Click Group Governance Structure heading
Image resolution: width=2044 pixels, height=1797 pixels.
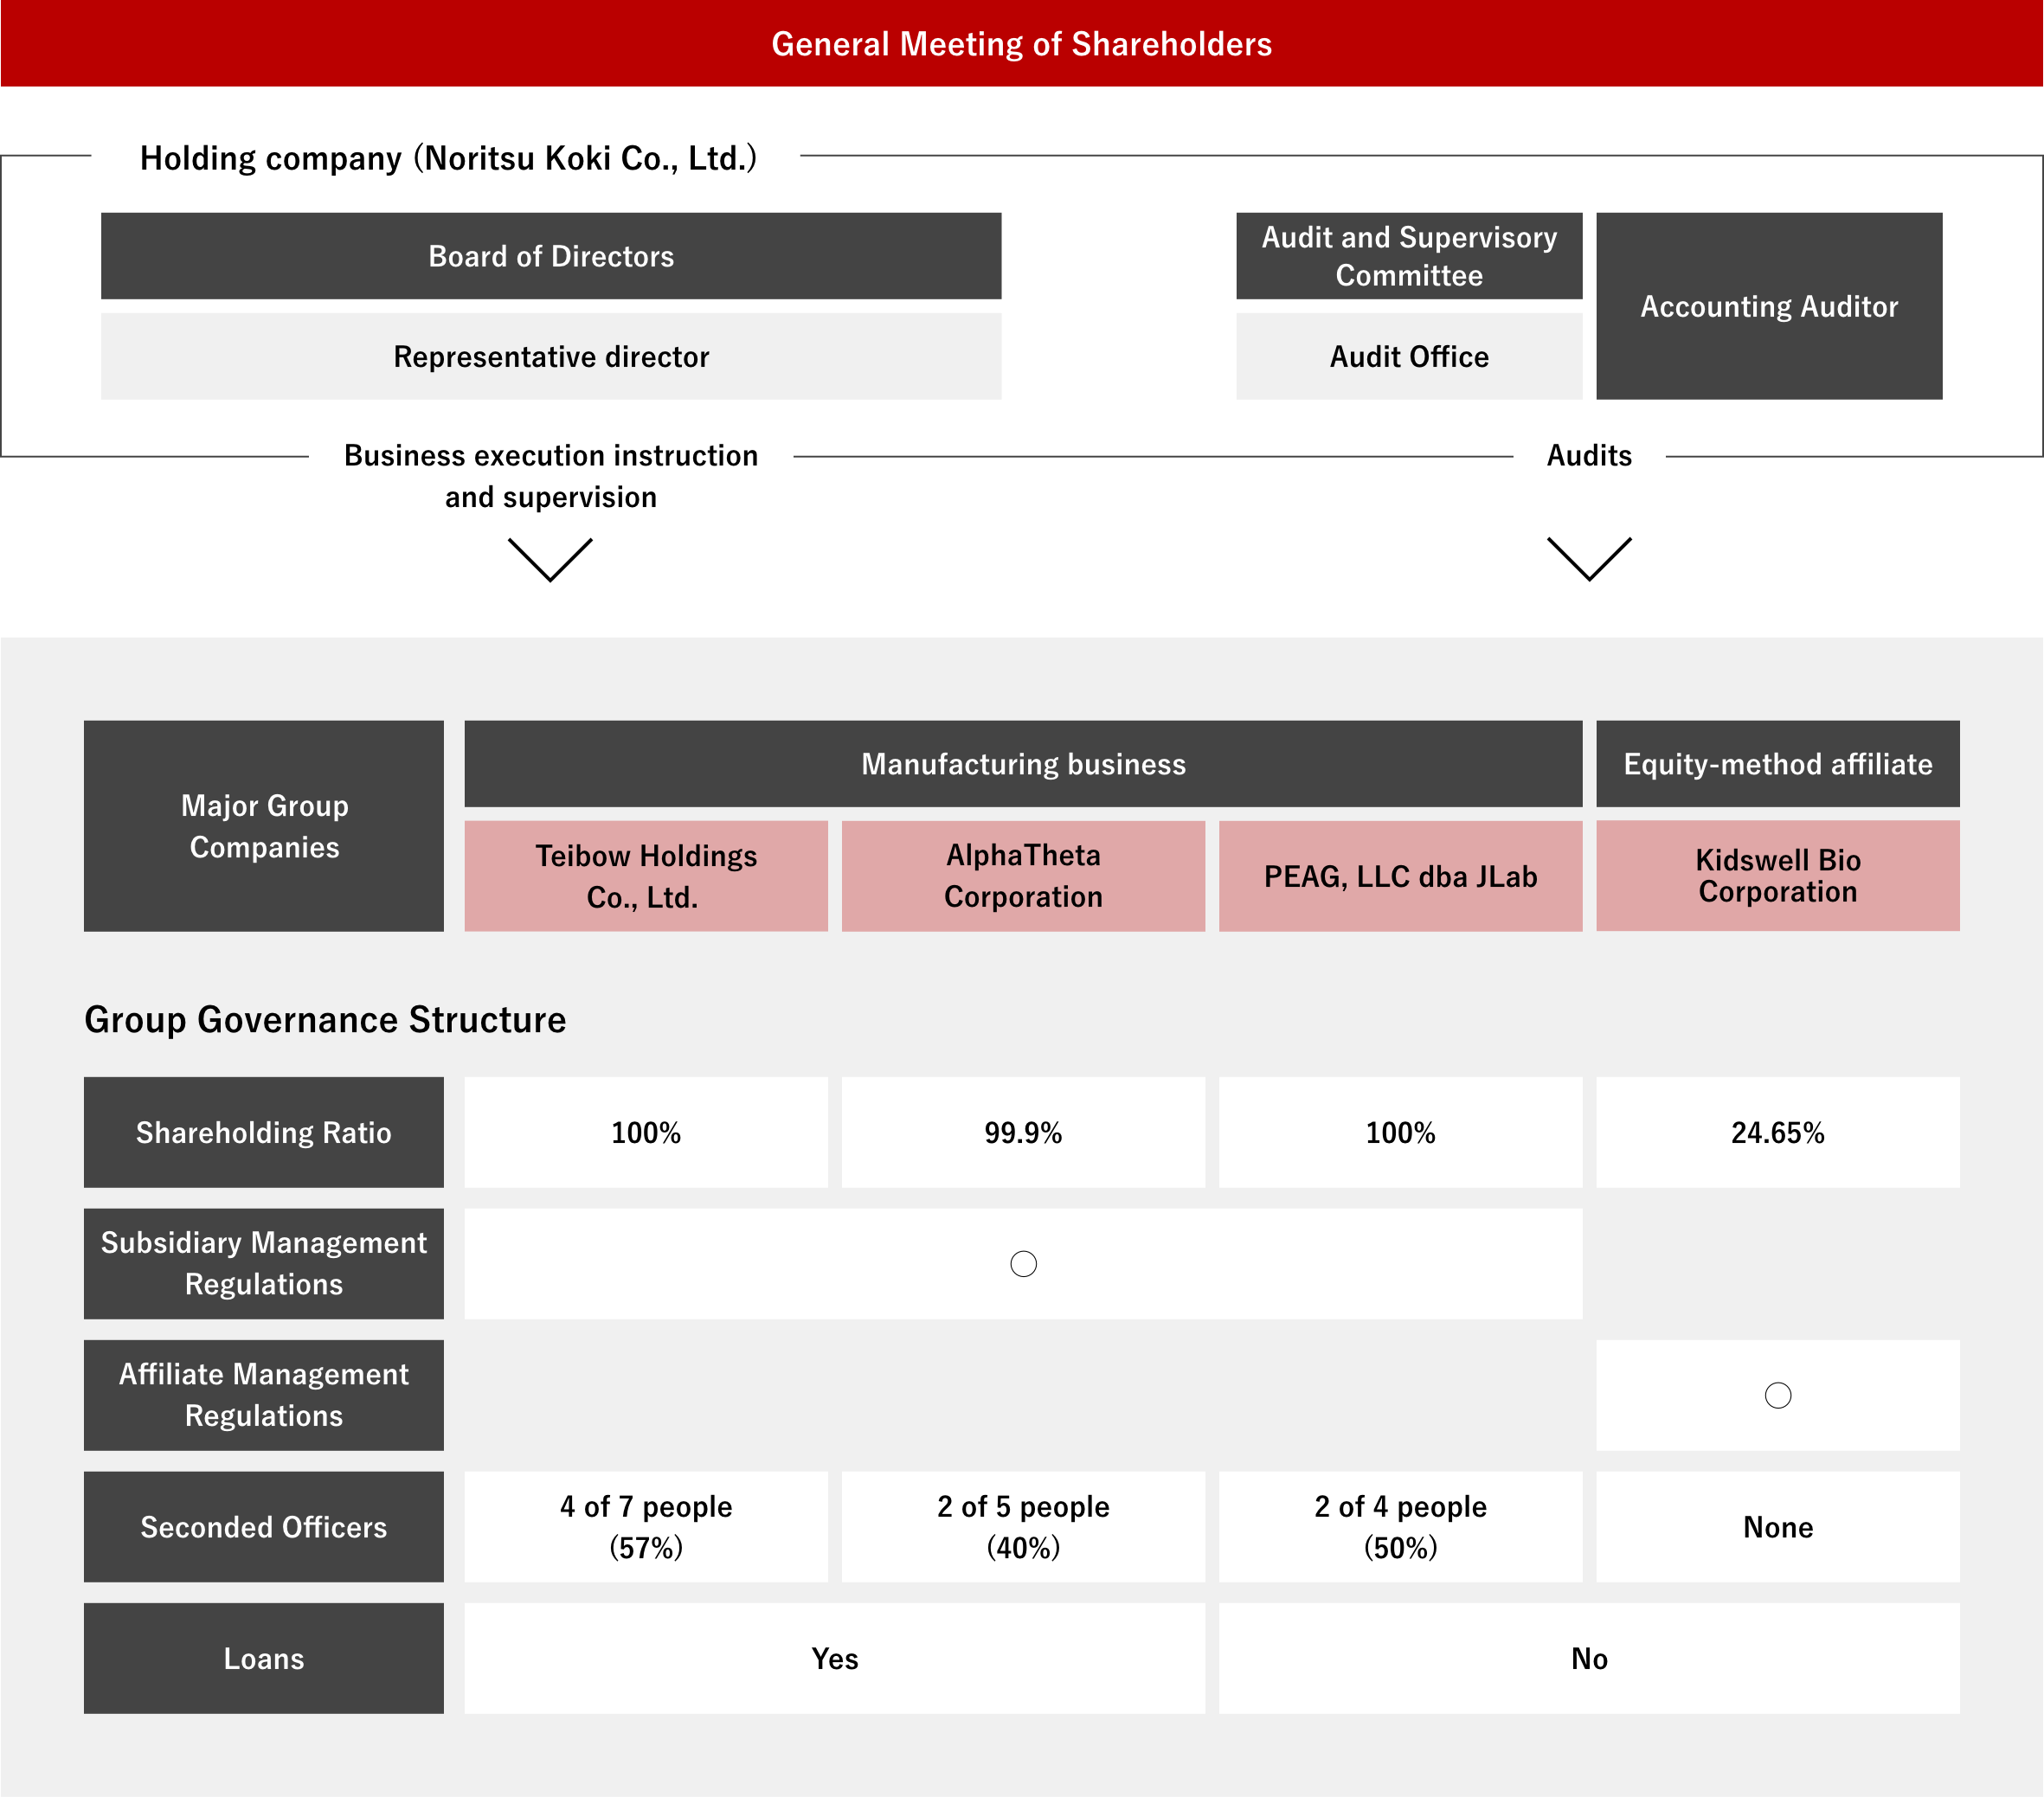[325, 1020]
